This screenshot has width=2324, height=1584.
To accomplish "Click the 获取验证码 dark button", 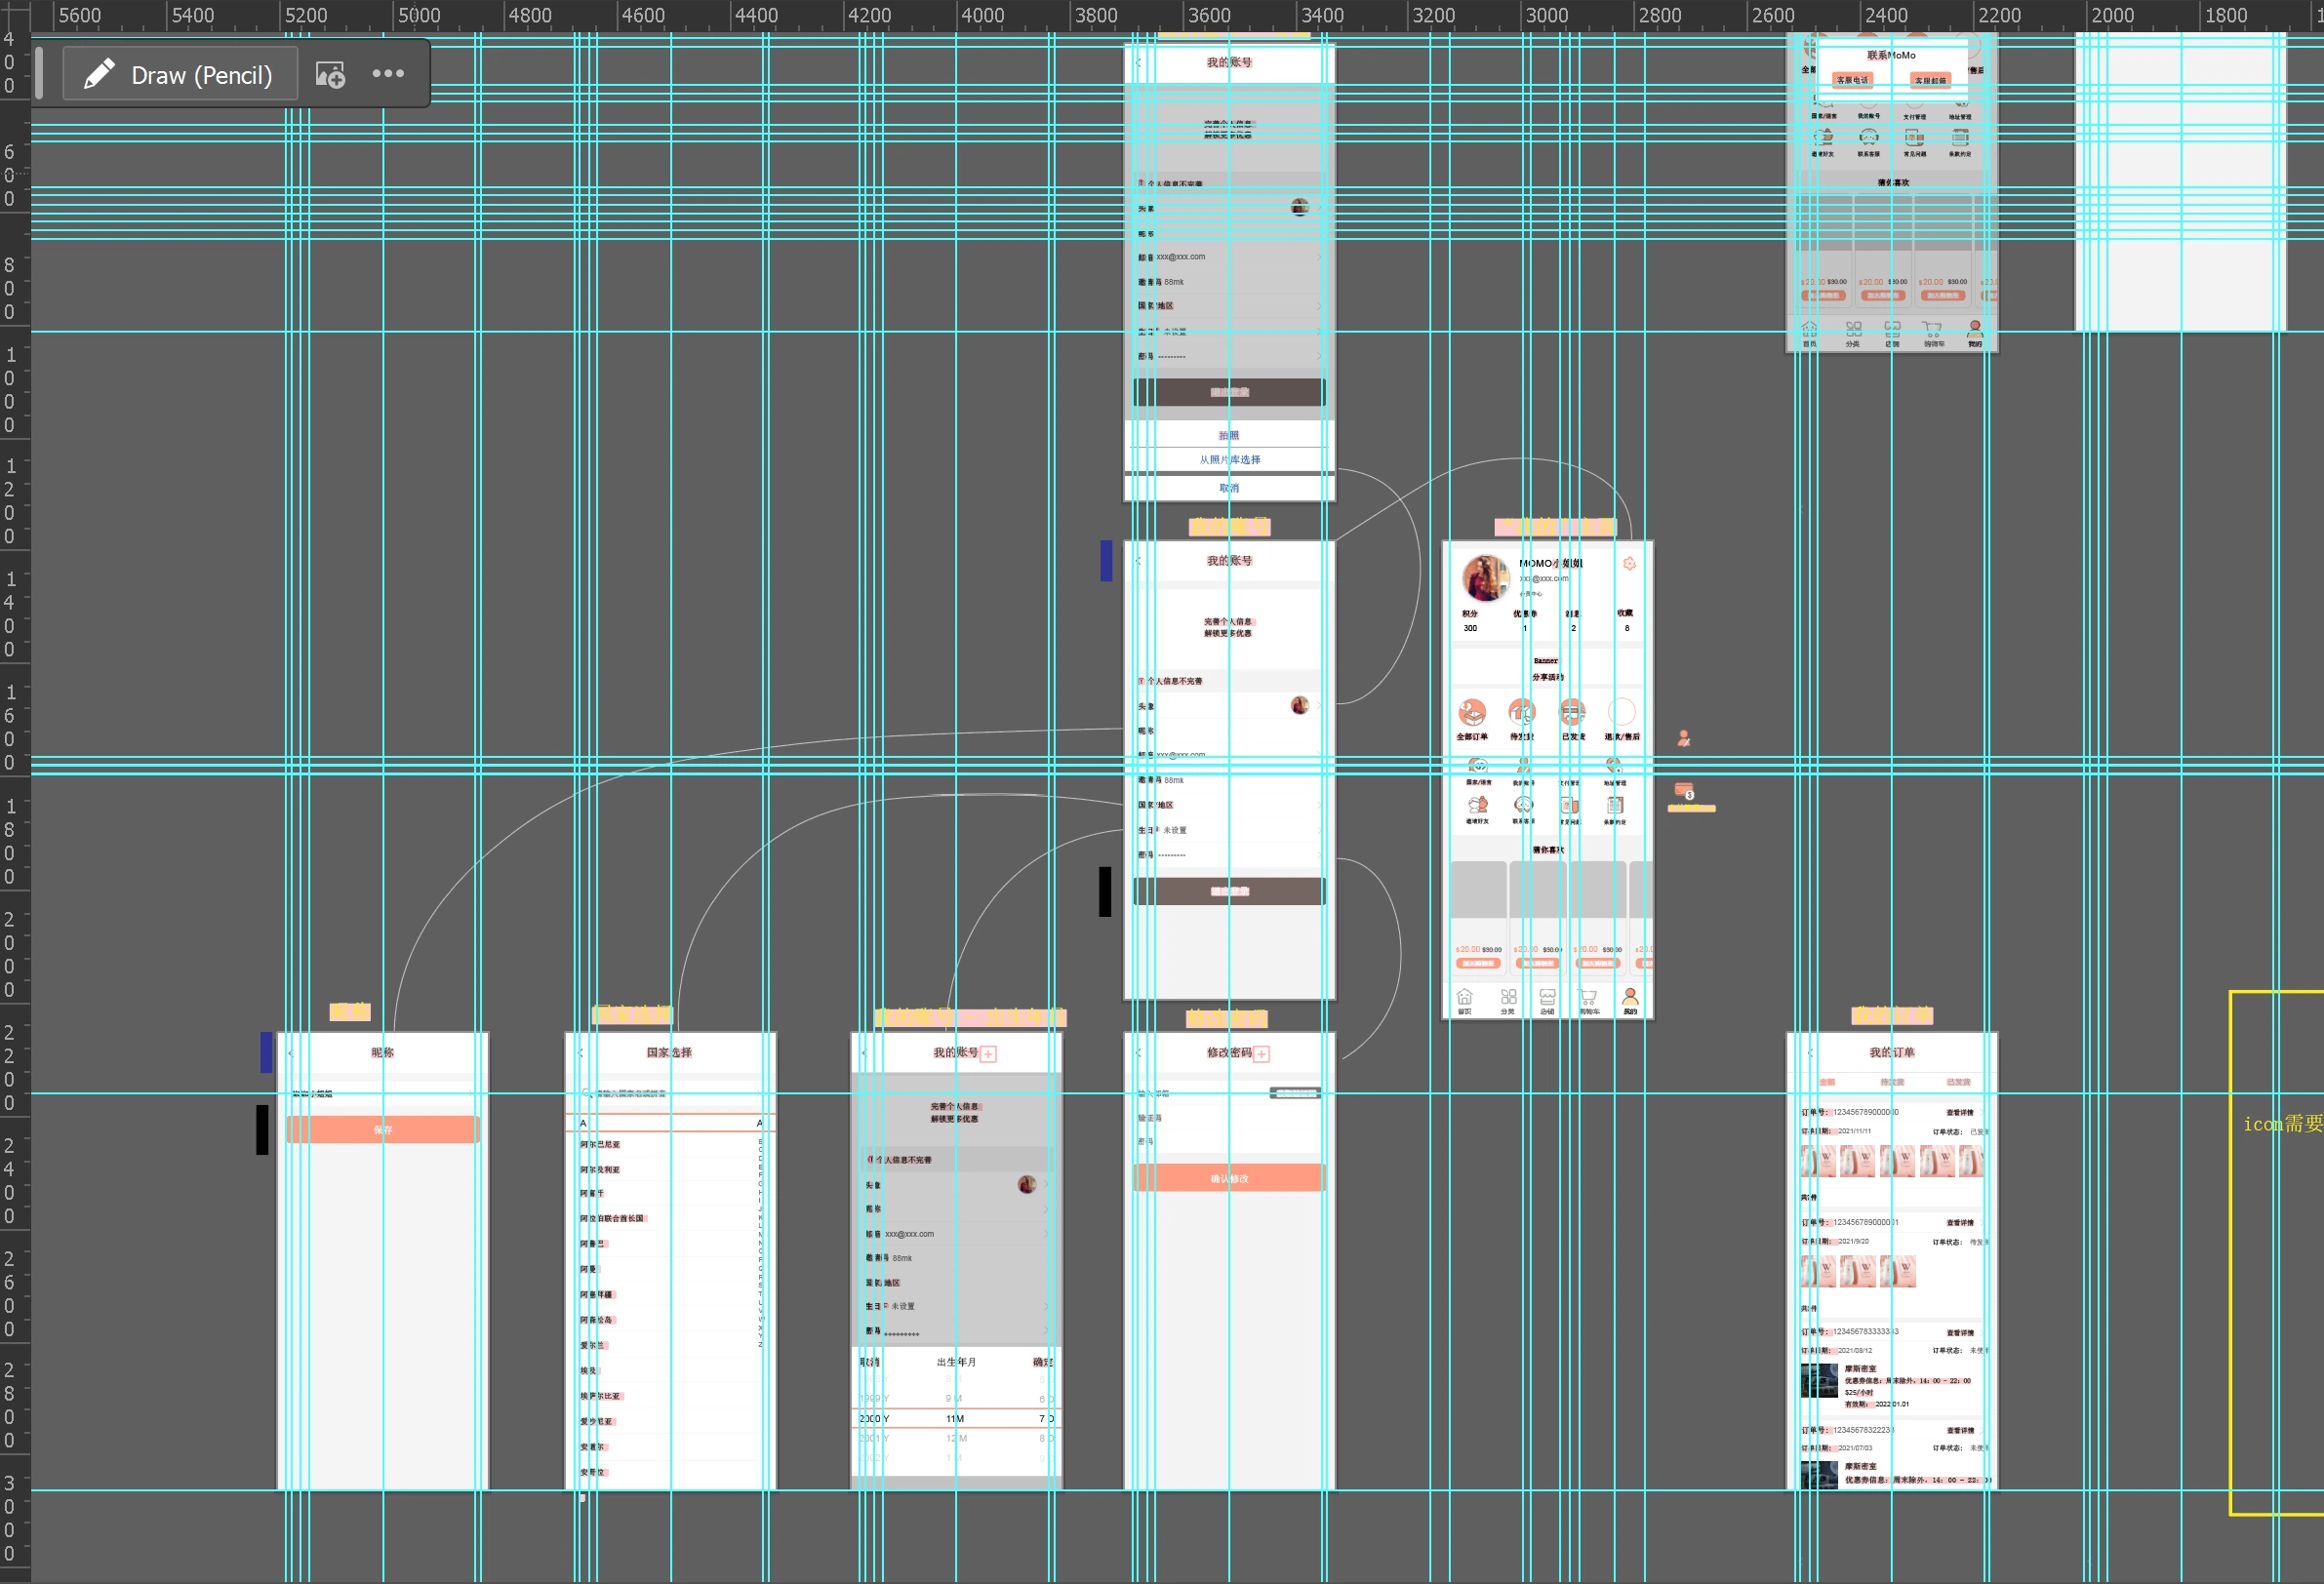I will [1295, 1093].
